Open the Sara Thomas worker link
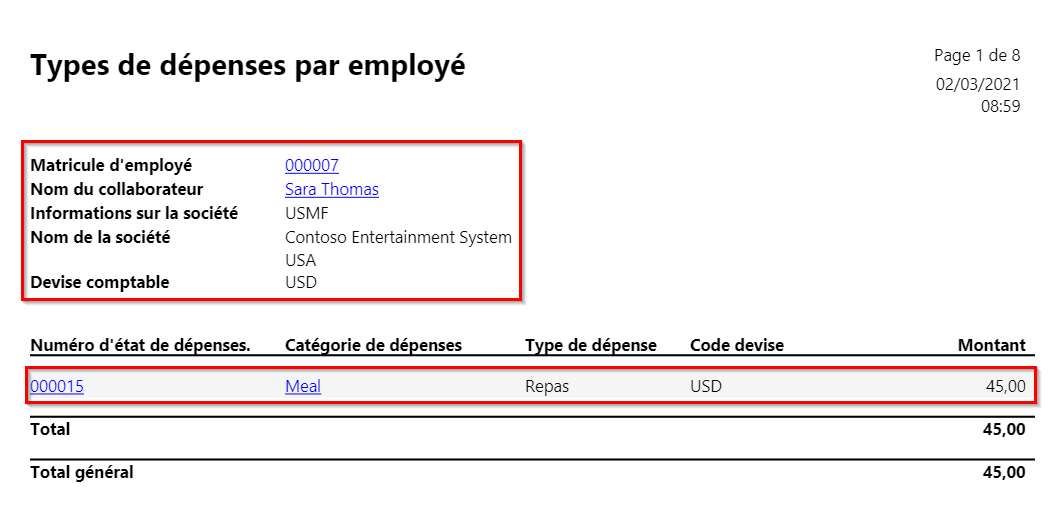Image resolution: width=1049 pixels, height=514 pixels. coord(332,189)
